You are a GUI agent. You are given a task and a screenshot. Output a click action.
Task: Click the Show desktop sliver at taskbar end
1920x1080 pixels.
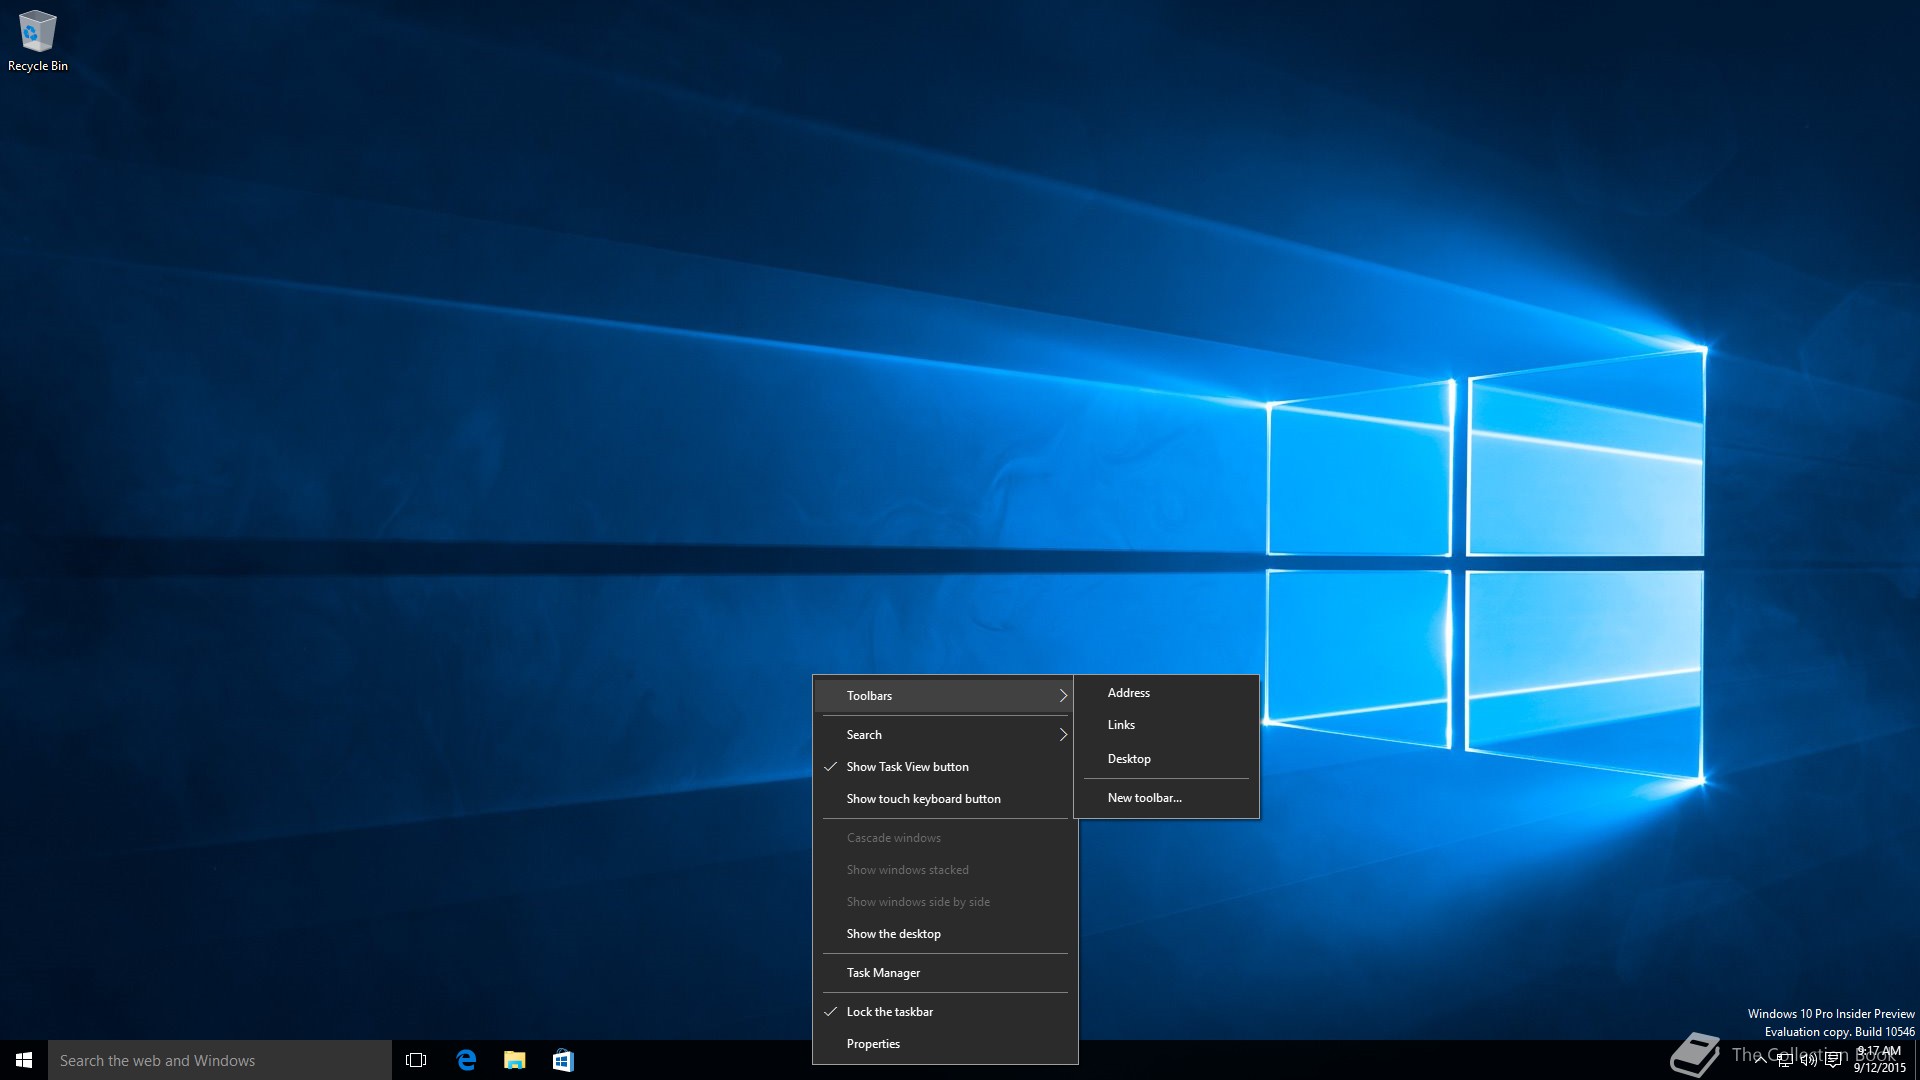(1917, 1060)
